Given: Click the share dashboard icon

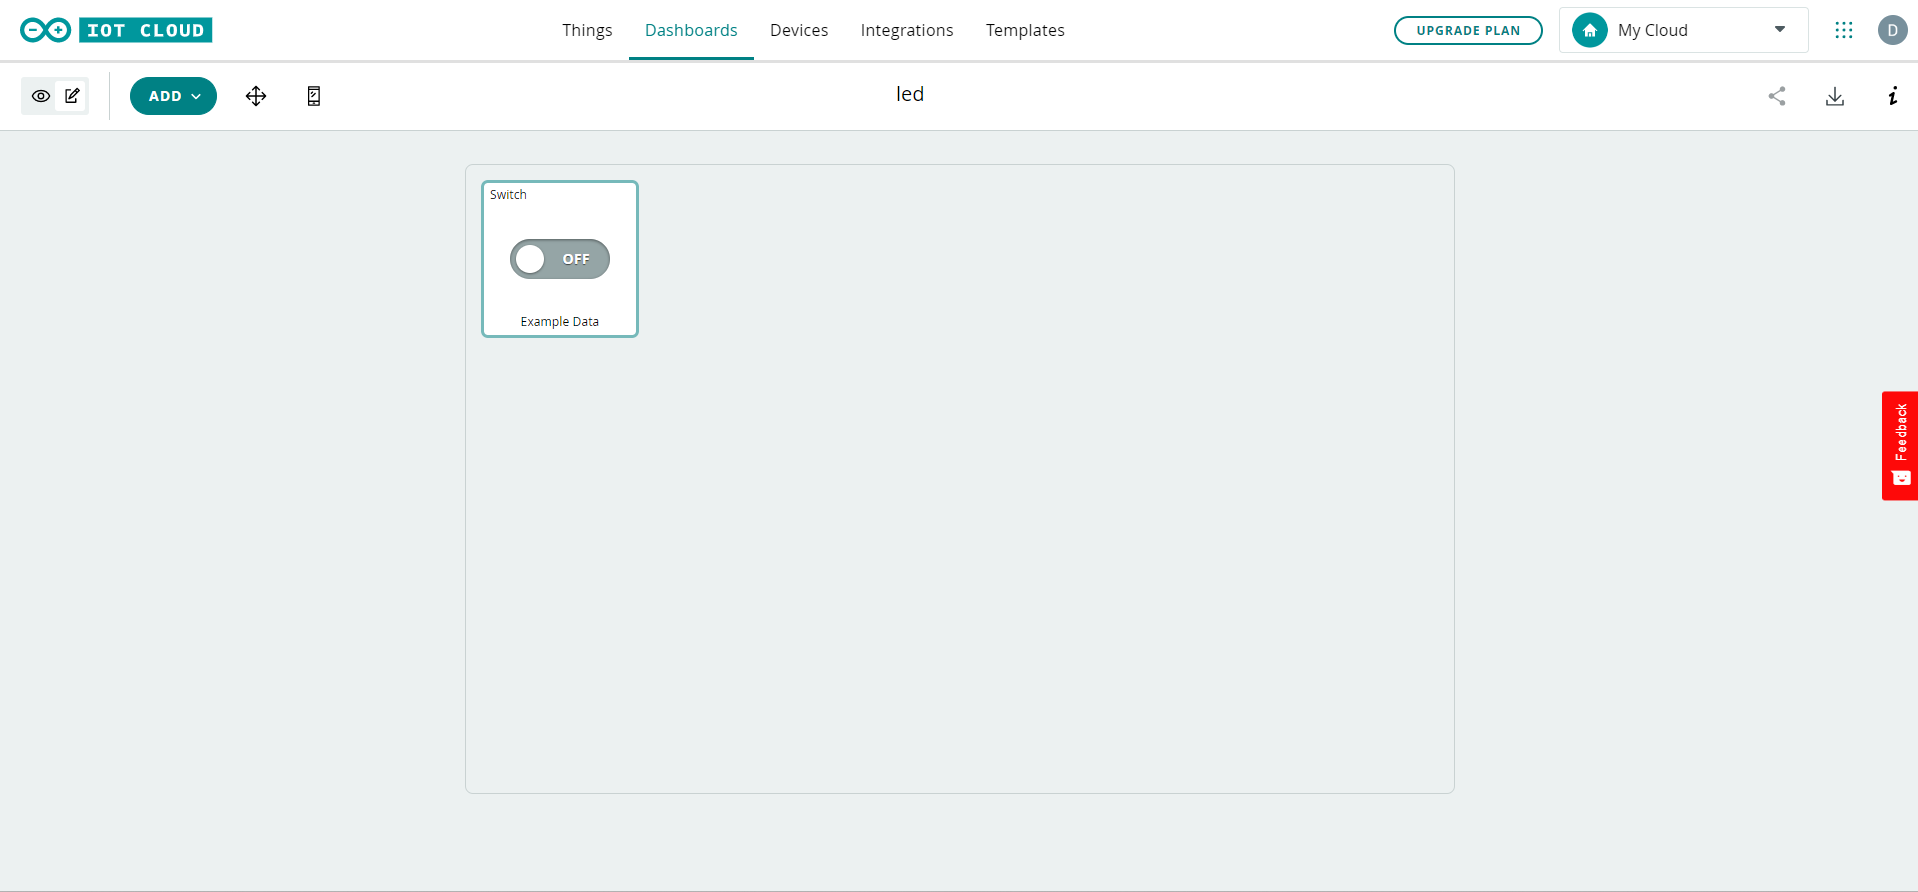Looking at the screenshot, I should tap(1777, 96).
